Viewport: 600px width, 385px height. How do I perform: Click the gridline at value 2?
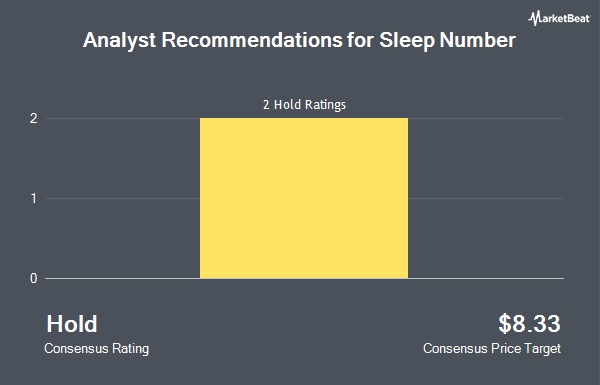pos(122,118)
